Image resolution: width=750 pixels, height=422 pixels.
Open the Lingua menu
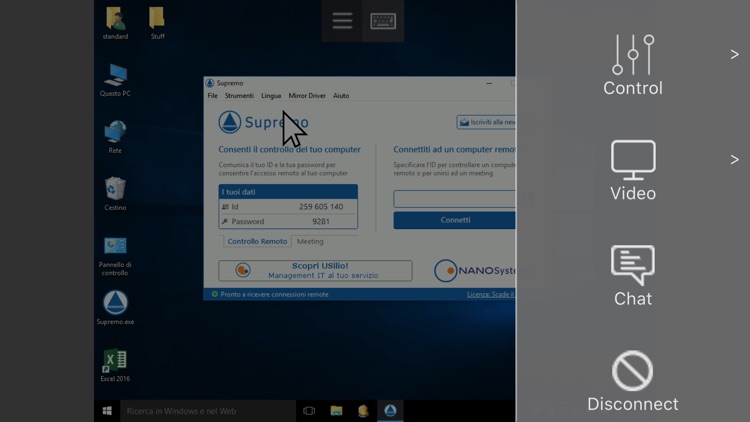tap(271, 96)
